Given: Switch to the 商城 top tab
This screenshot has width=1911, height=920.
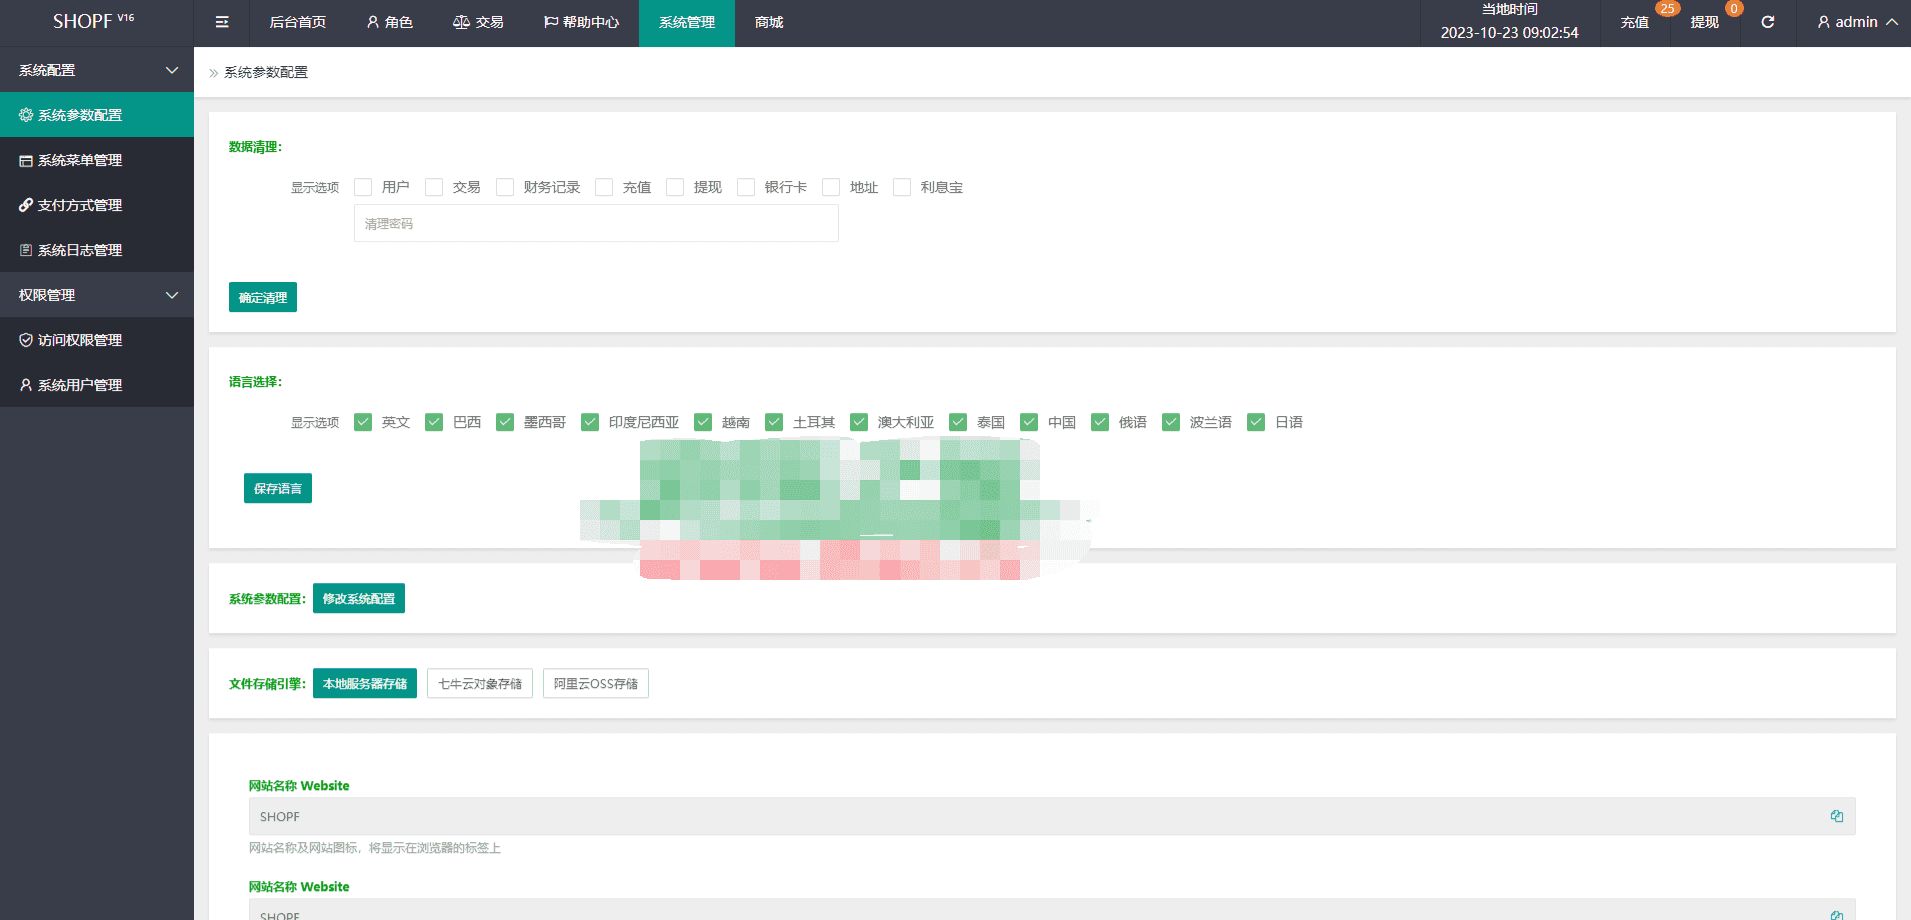Looking at the screenshot, I should (768, 22).
